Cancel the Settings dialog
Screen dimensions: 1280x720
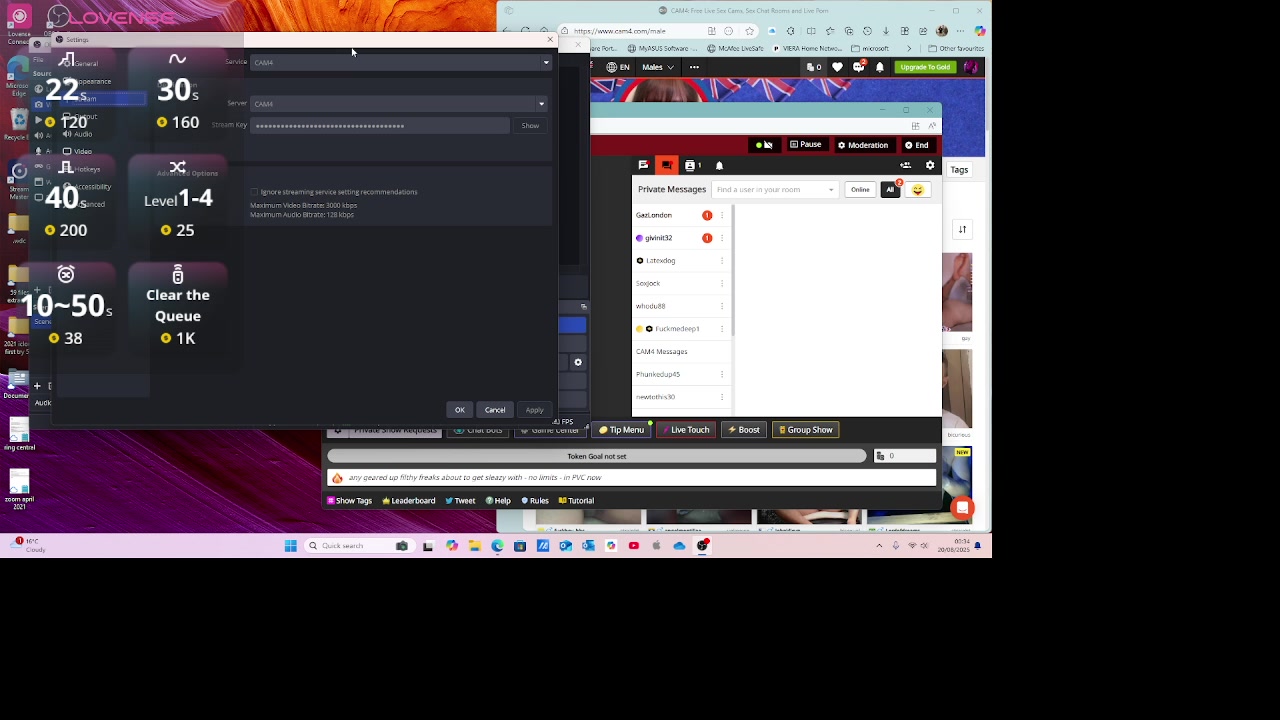pyautogui.click(x=495, y=410)
